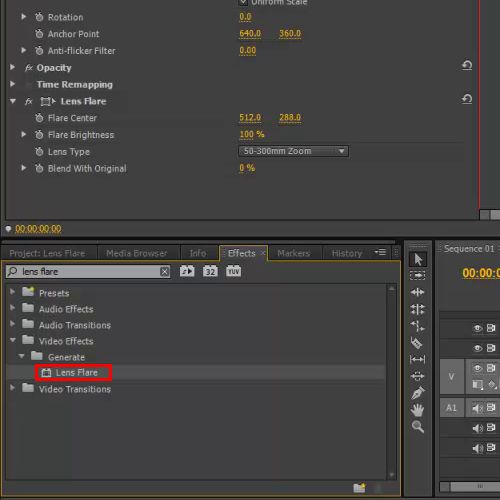Filter by 32-bit Color effects icon
The width and height of the screenshot is (500, 500).
click(x=210, y=271)
